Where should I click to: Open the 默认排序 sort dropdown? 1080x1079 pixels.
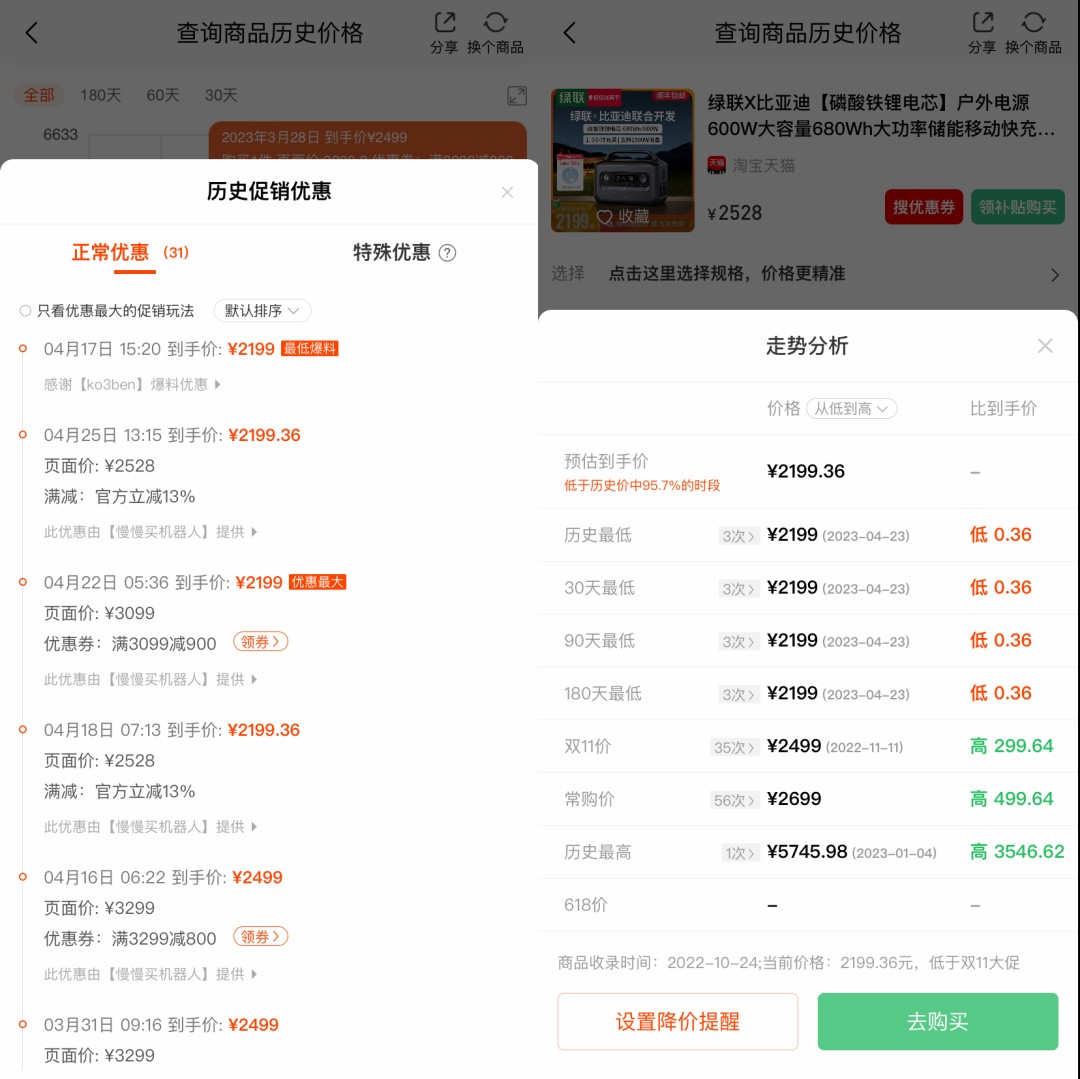[x=262, y=311]
